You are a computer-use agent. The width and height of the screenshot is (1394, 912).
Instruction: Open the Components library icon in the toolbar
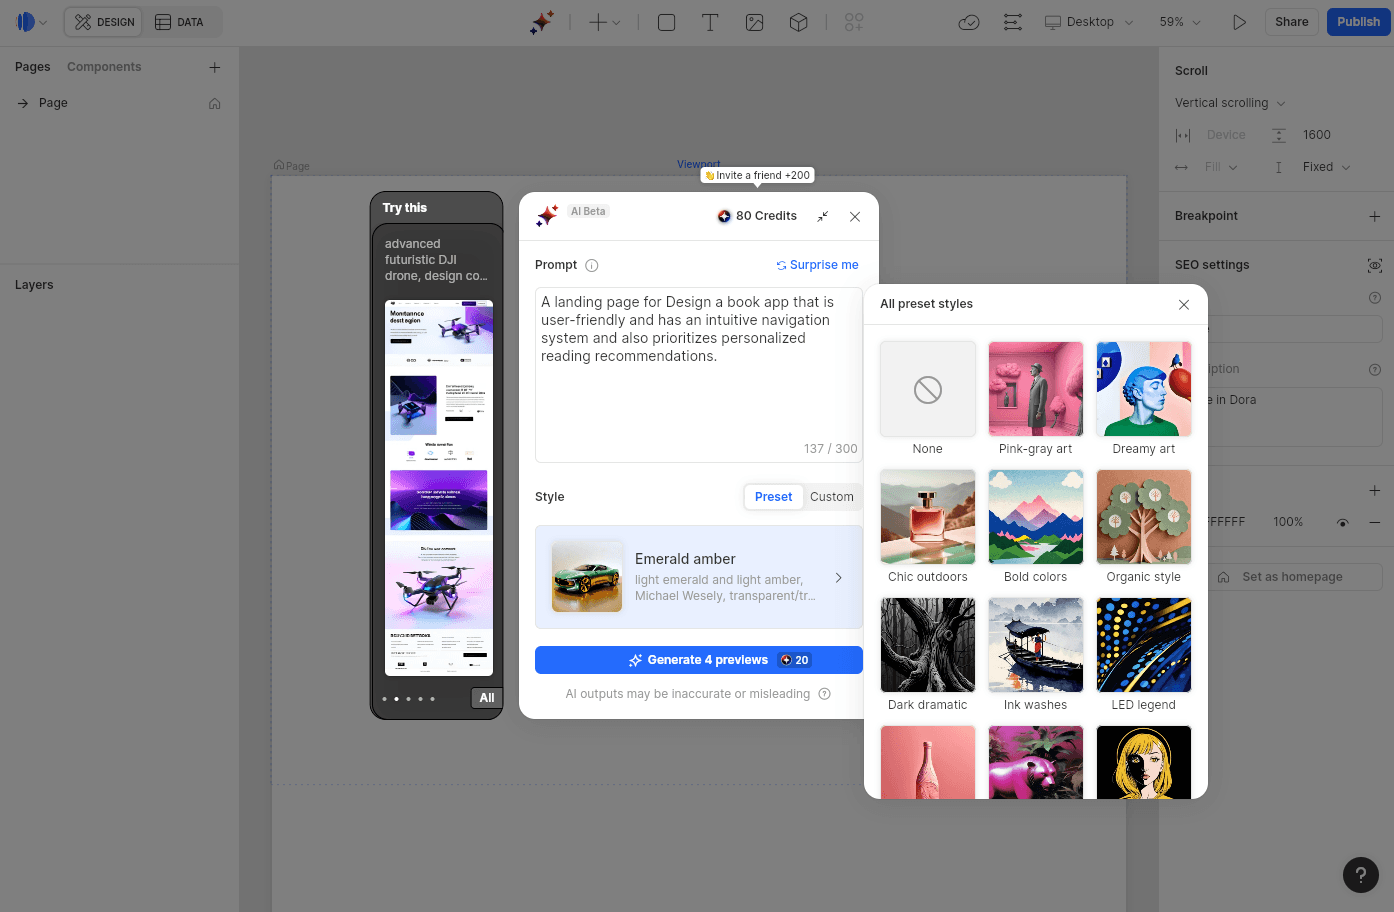tap(853, 21)
